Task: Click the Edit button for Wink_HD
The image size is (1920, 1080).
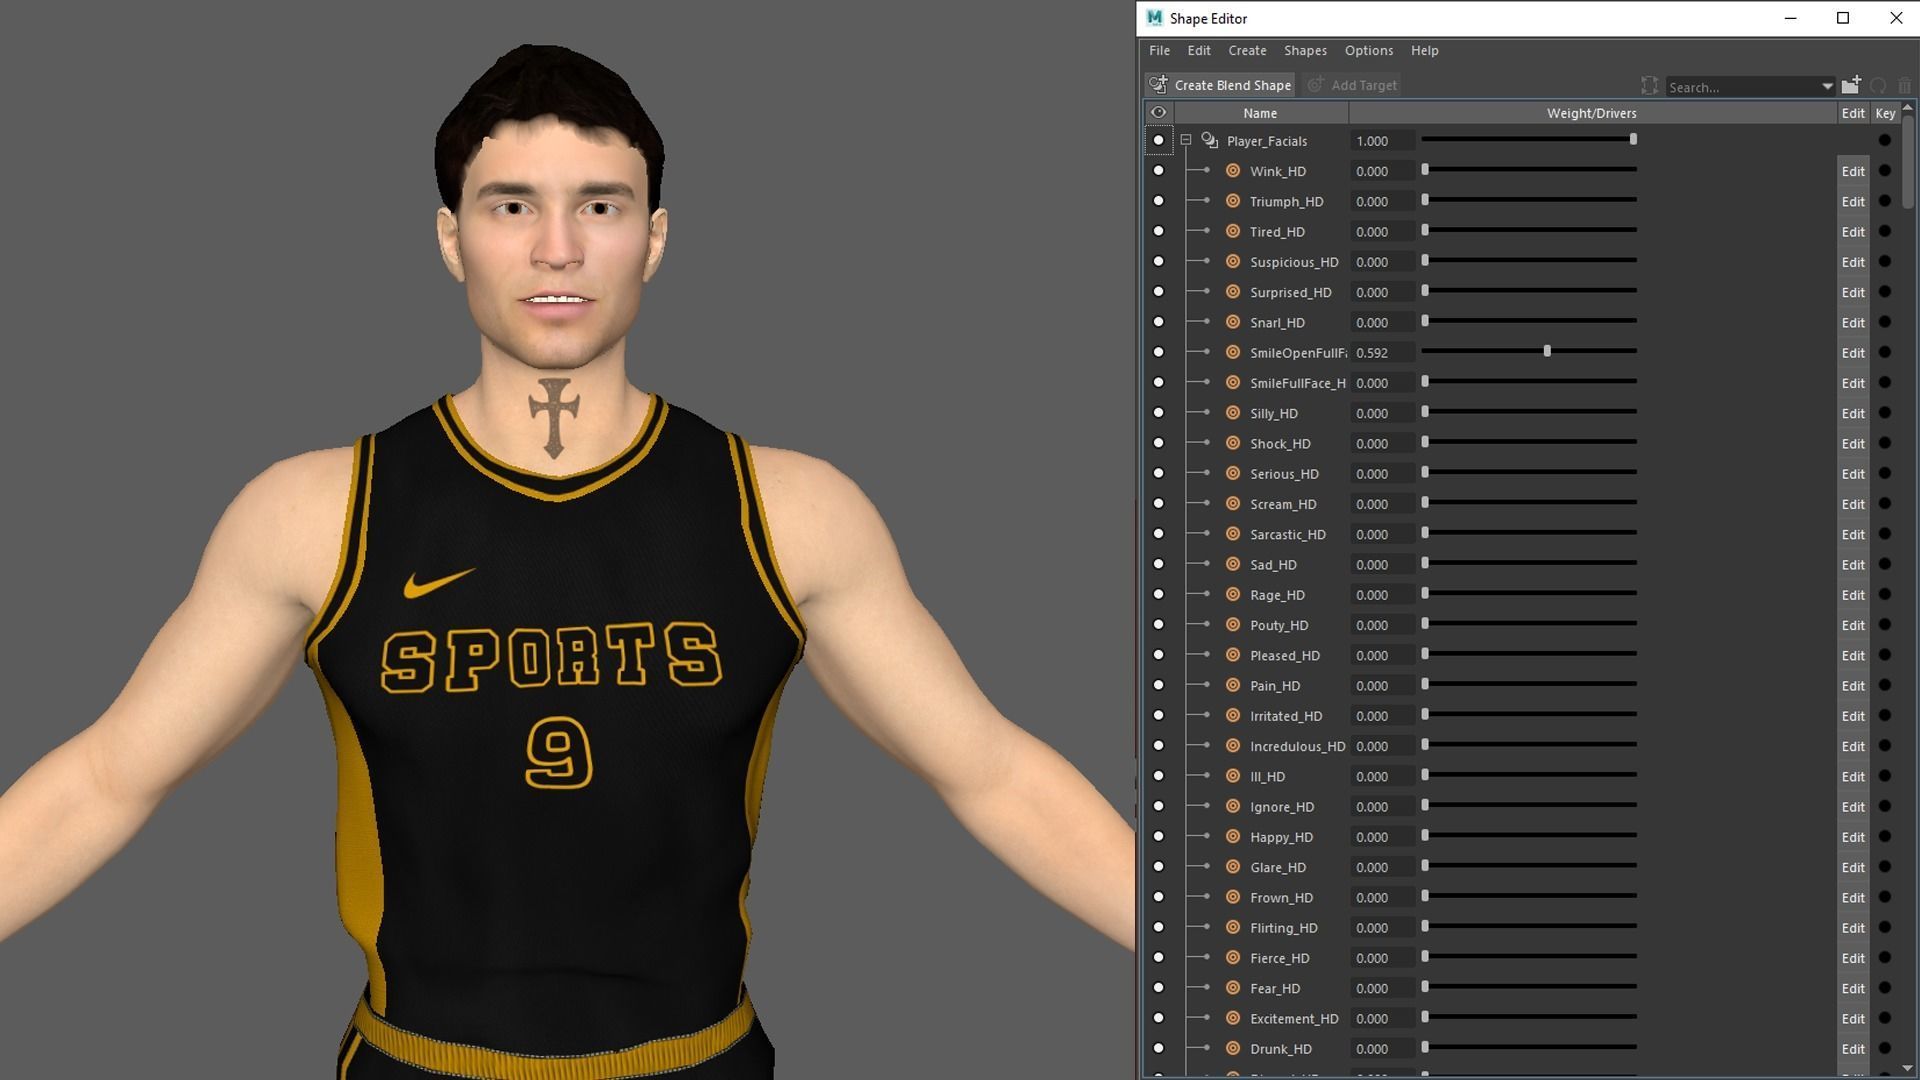Action: (x=1853, y=171)
